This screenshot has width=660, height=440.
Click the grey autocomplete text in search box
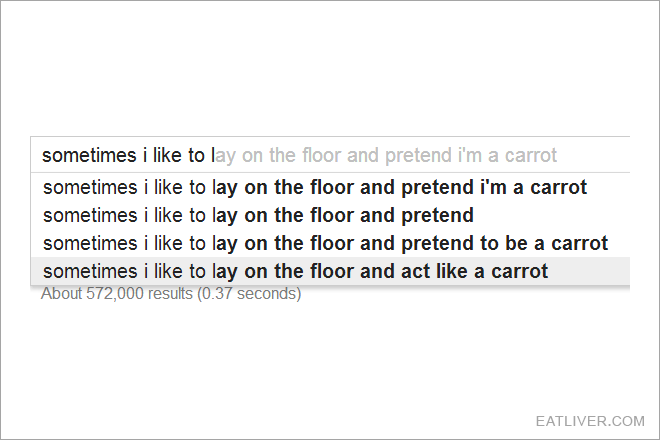click(386, 155)
